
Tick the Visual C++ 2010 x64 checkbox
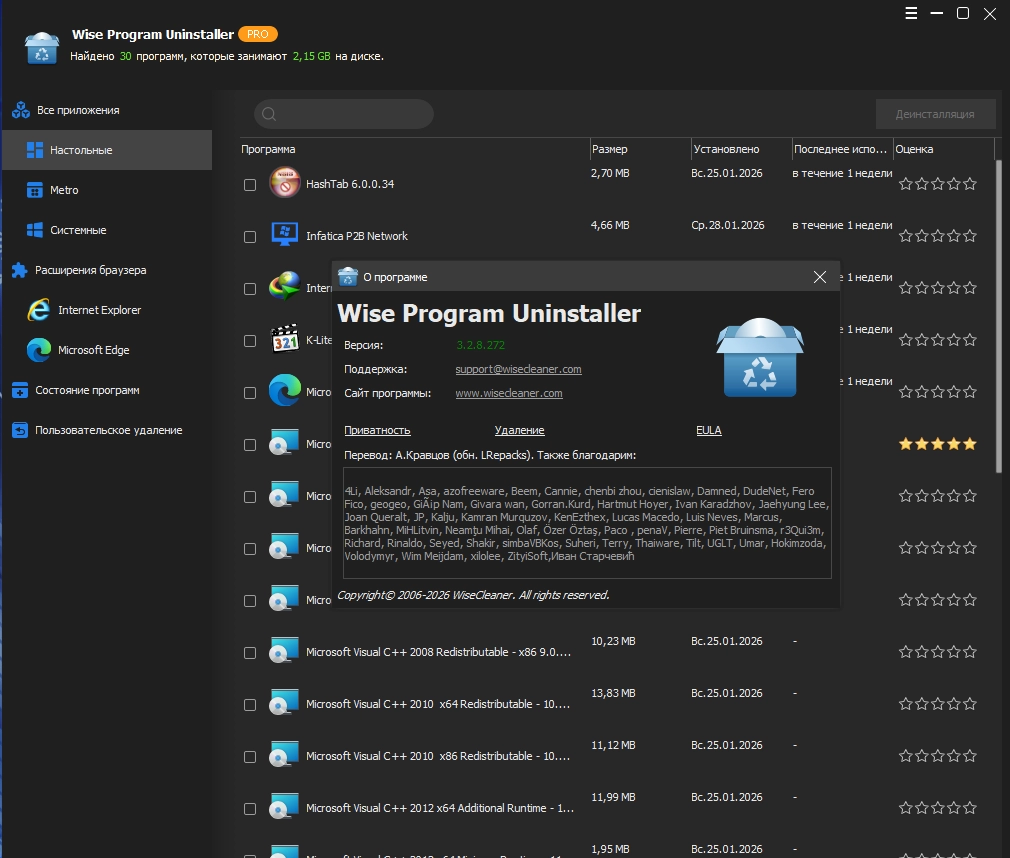pos(250,705)
